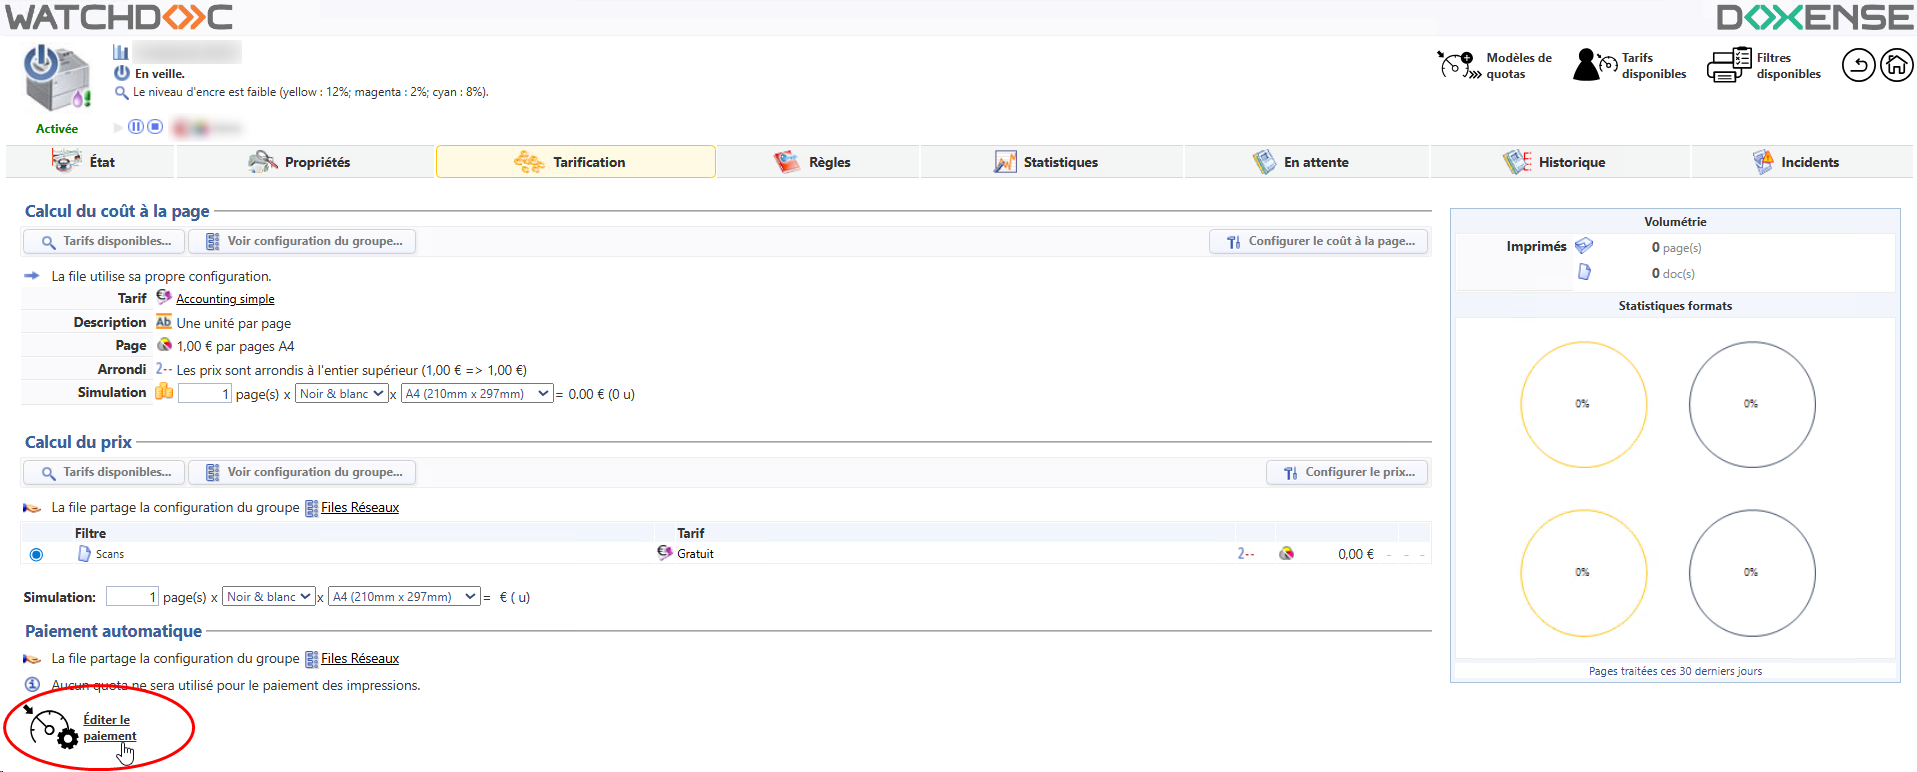Open Files Réseaux link under Paiement automatique
This screenshot has width=1917, height=772.
(360, 659)
